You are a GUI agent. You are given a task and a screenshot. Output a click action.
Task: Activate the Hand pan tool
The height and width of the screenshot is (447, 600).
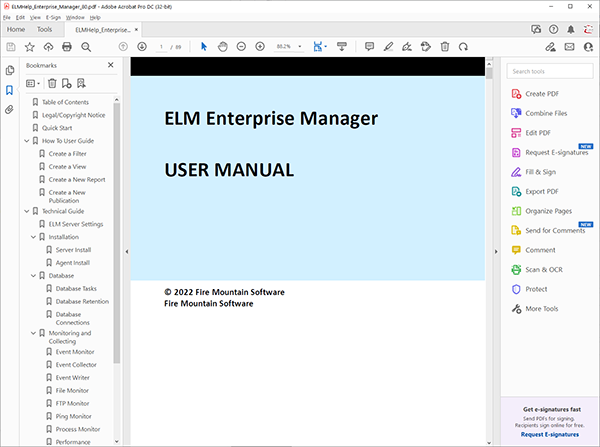223,47
